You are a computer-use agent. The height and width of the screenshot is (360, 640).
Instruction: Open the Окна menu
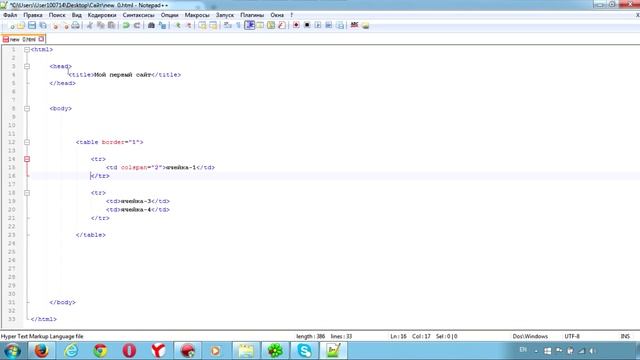(x=277, y=15)
